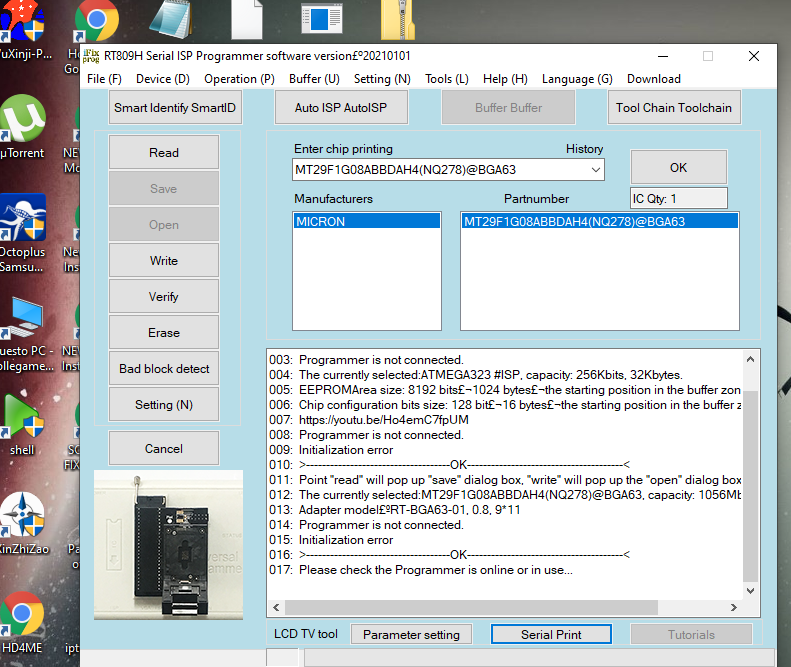Screen dimensions: 791x667
Task: Open uTorrent desktop icon
Action: tap(22, 126)
